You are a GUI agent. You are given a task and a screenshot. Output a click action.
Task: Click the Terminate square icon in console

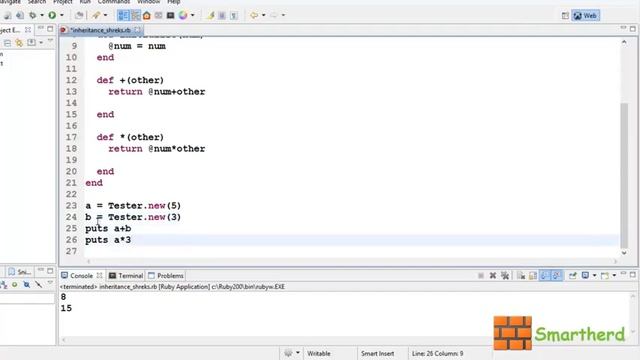481,276
